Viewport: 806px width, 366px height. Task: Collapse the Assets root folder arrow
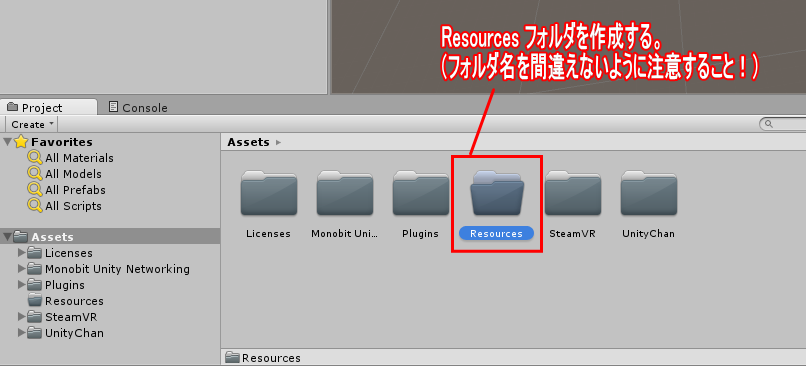(7, 237)
